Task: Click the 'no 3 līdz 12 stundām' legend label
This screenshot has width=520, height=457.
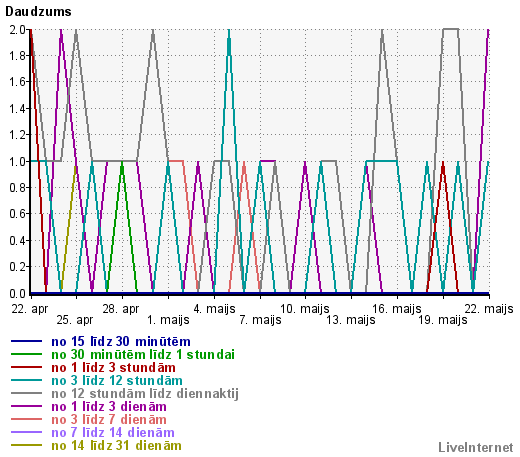Action: point(117,380)
